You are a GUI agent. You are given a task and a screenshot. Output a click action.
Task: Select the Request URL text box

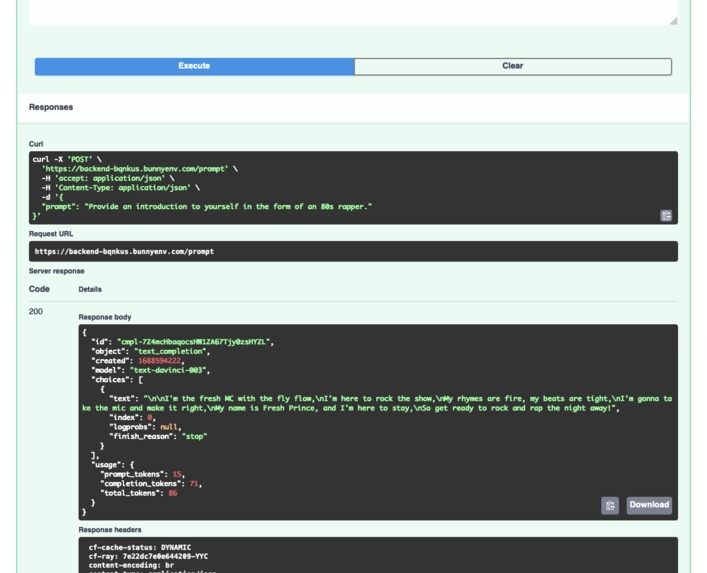(x=353, y=252)
